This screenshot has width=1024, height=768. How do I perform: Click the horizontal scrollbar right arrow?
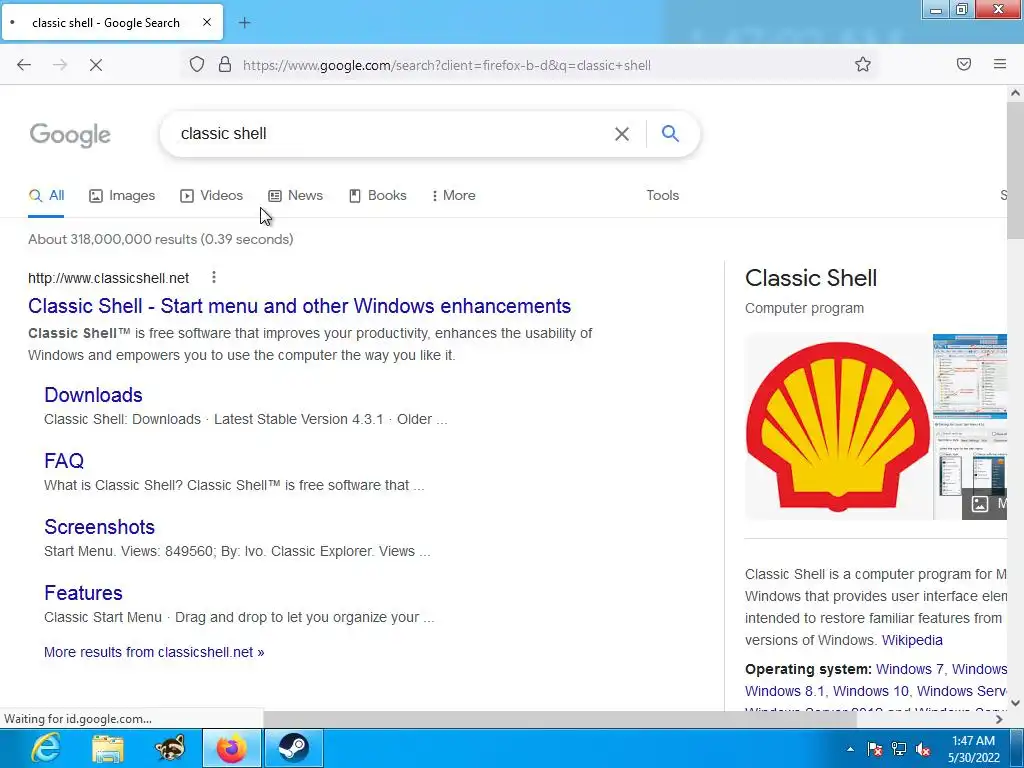(x=999, y=719)
